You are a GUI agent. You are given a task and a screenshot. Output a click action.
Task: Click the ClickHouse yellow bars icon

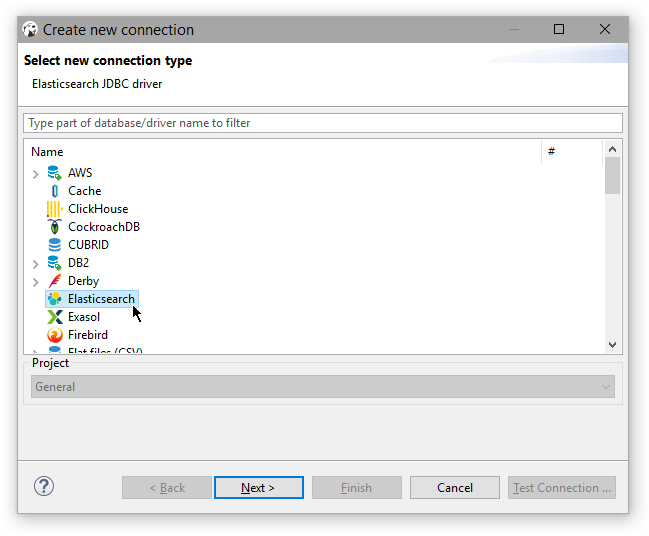click(x=54, y=209)
